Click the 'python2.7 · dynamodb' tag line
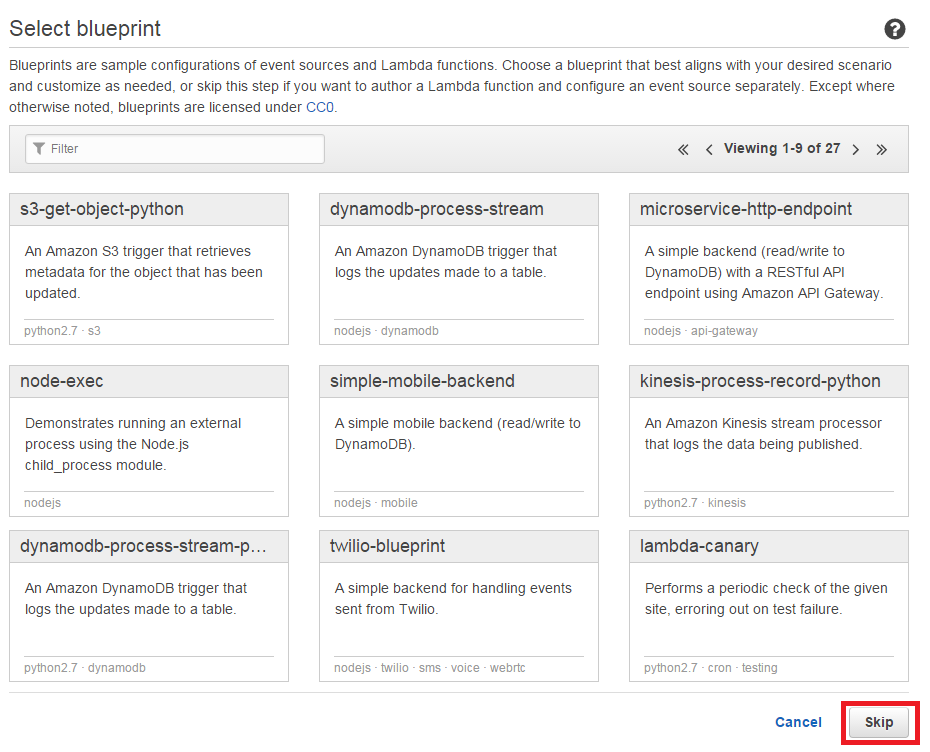The image size is (930, 752). pyautogui.click(x=85, y=668)
